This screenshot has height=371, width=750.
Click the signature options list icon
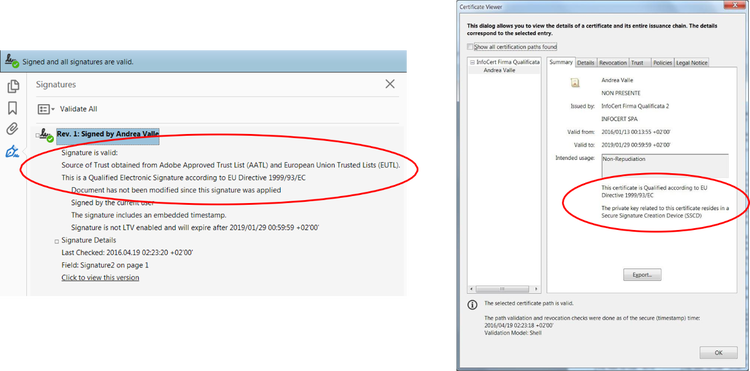click(x=44, y=109)
